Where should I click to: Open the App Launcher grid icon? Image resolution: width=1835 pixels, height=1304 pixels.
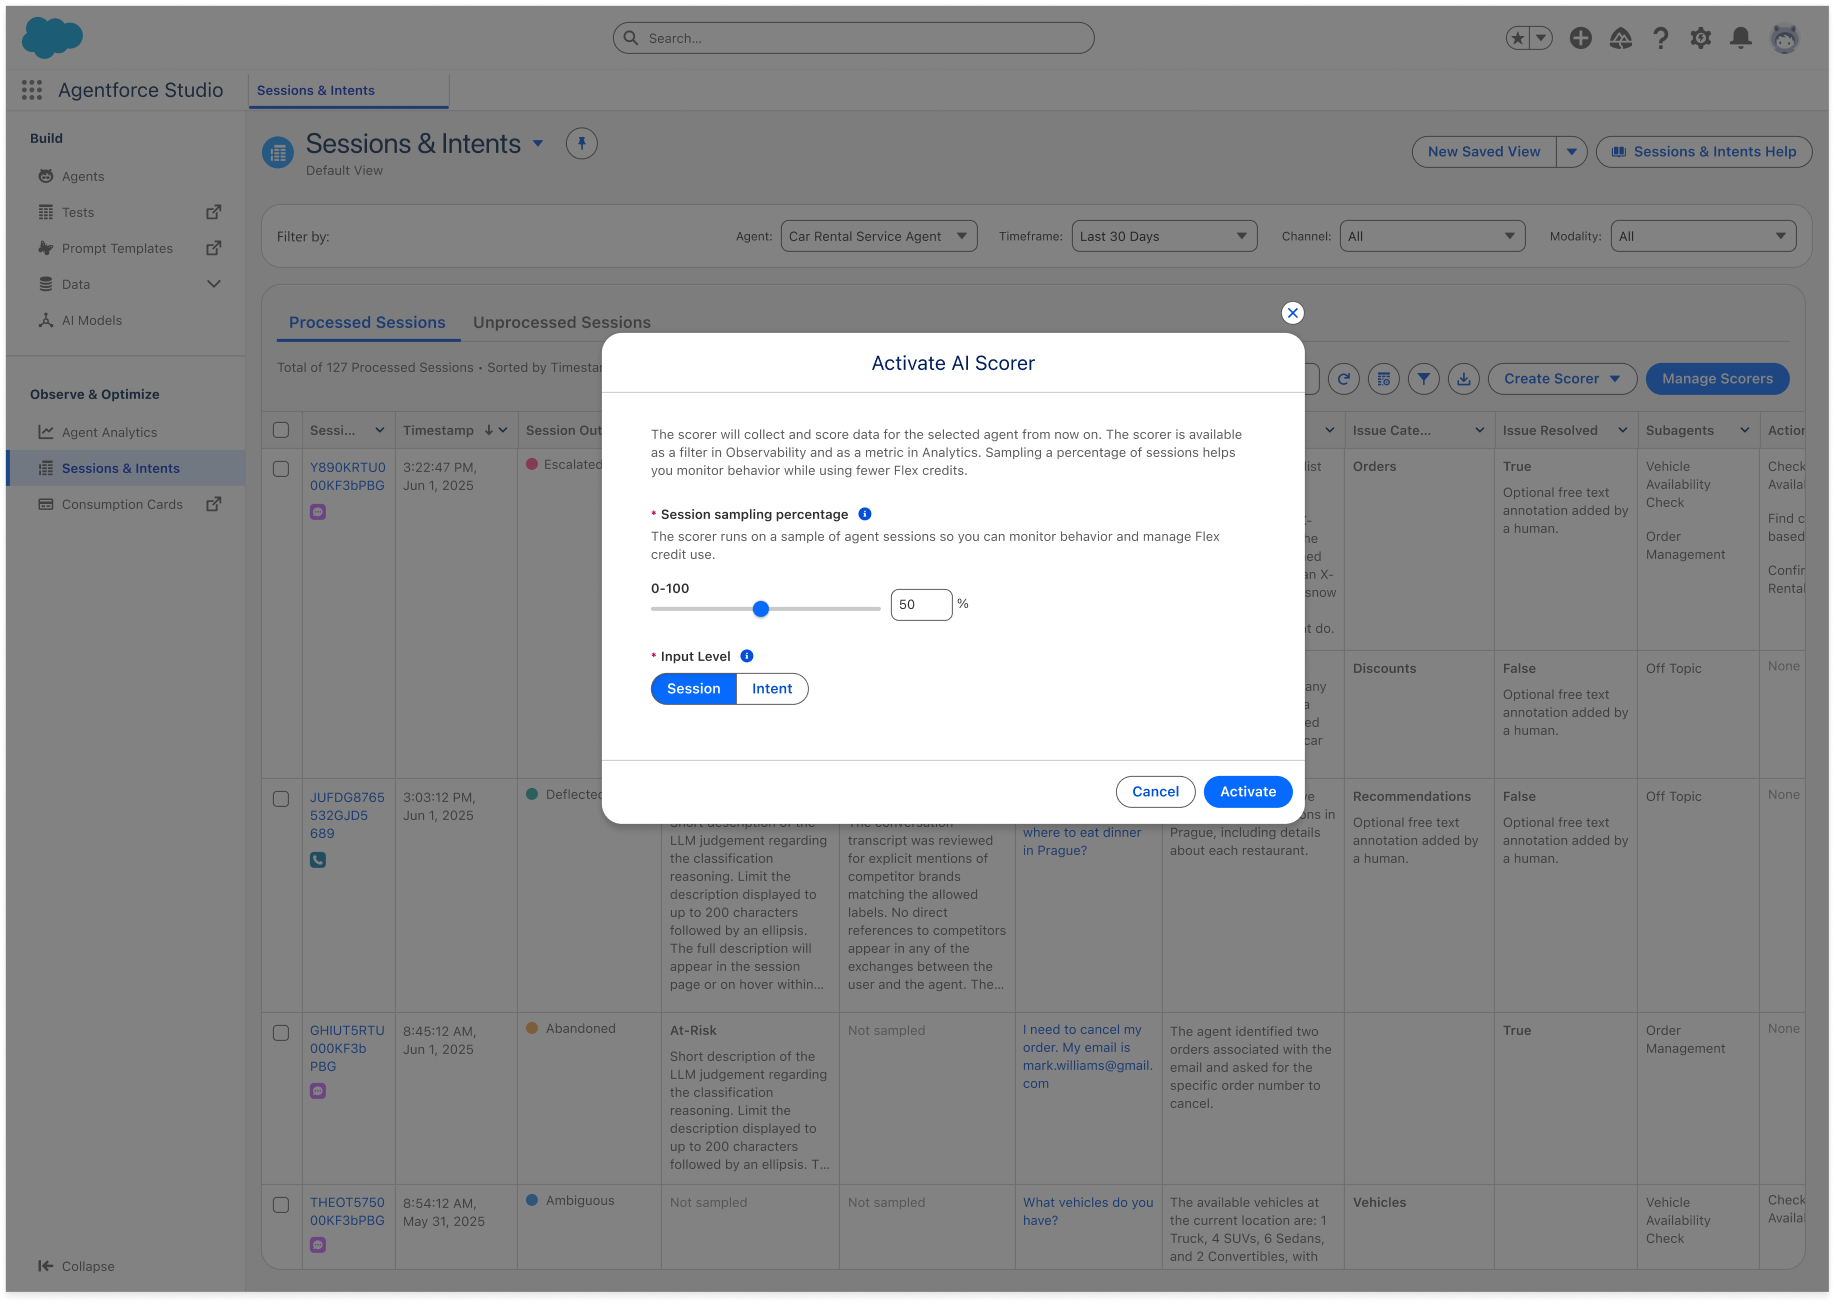coord(32,90)
